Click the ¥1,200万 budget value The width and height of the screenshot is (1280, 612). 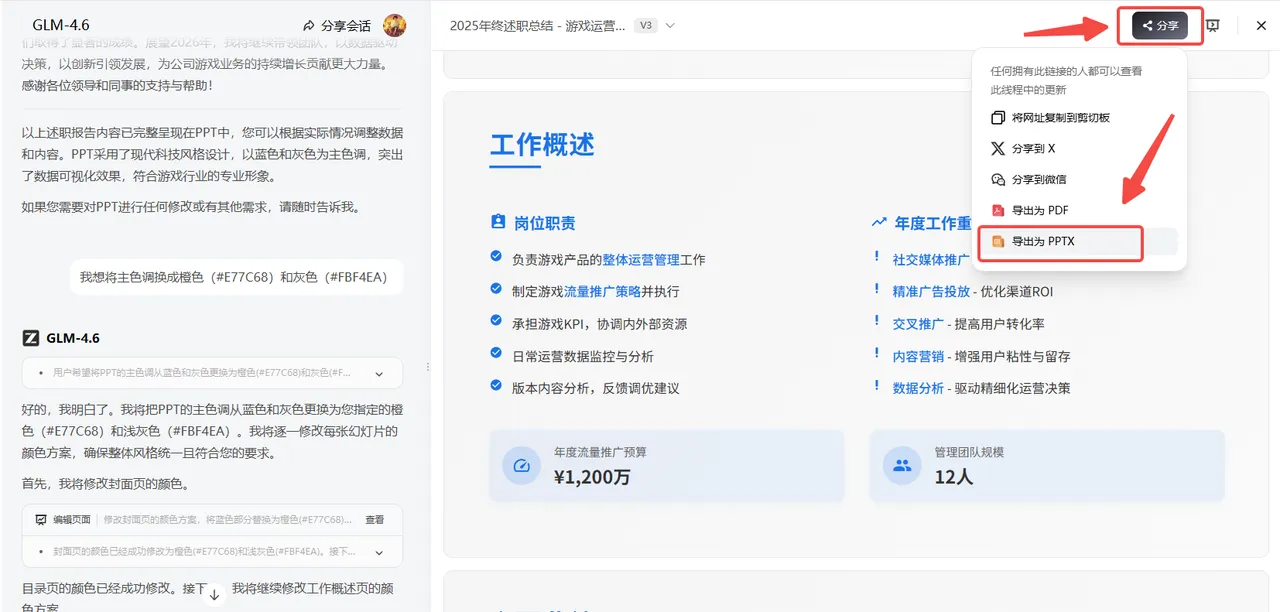(592, 477)
